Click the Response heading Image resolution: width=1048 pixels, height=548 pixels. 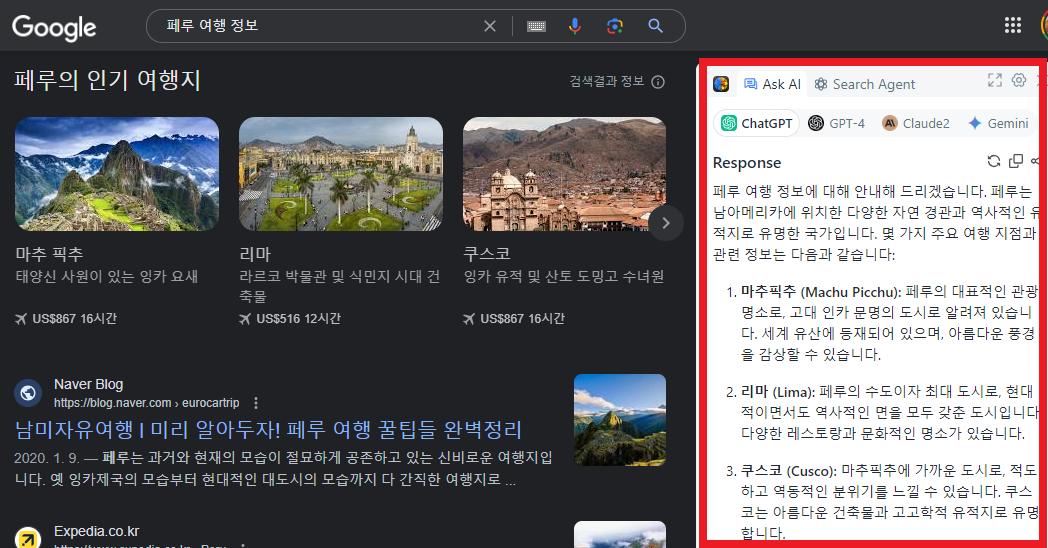(x=747, y=162)
